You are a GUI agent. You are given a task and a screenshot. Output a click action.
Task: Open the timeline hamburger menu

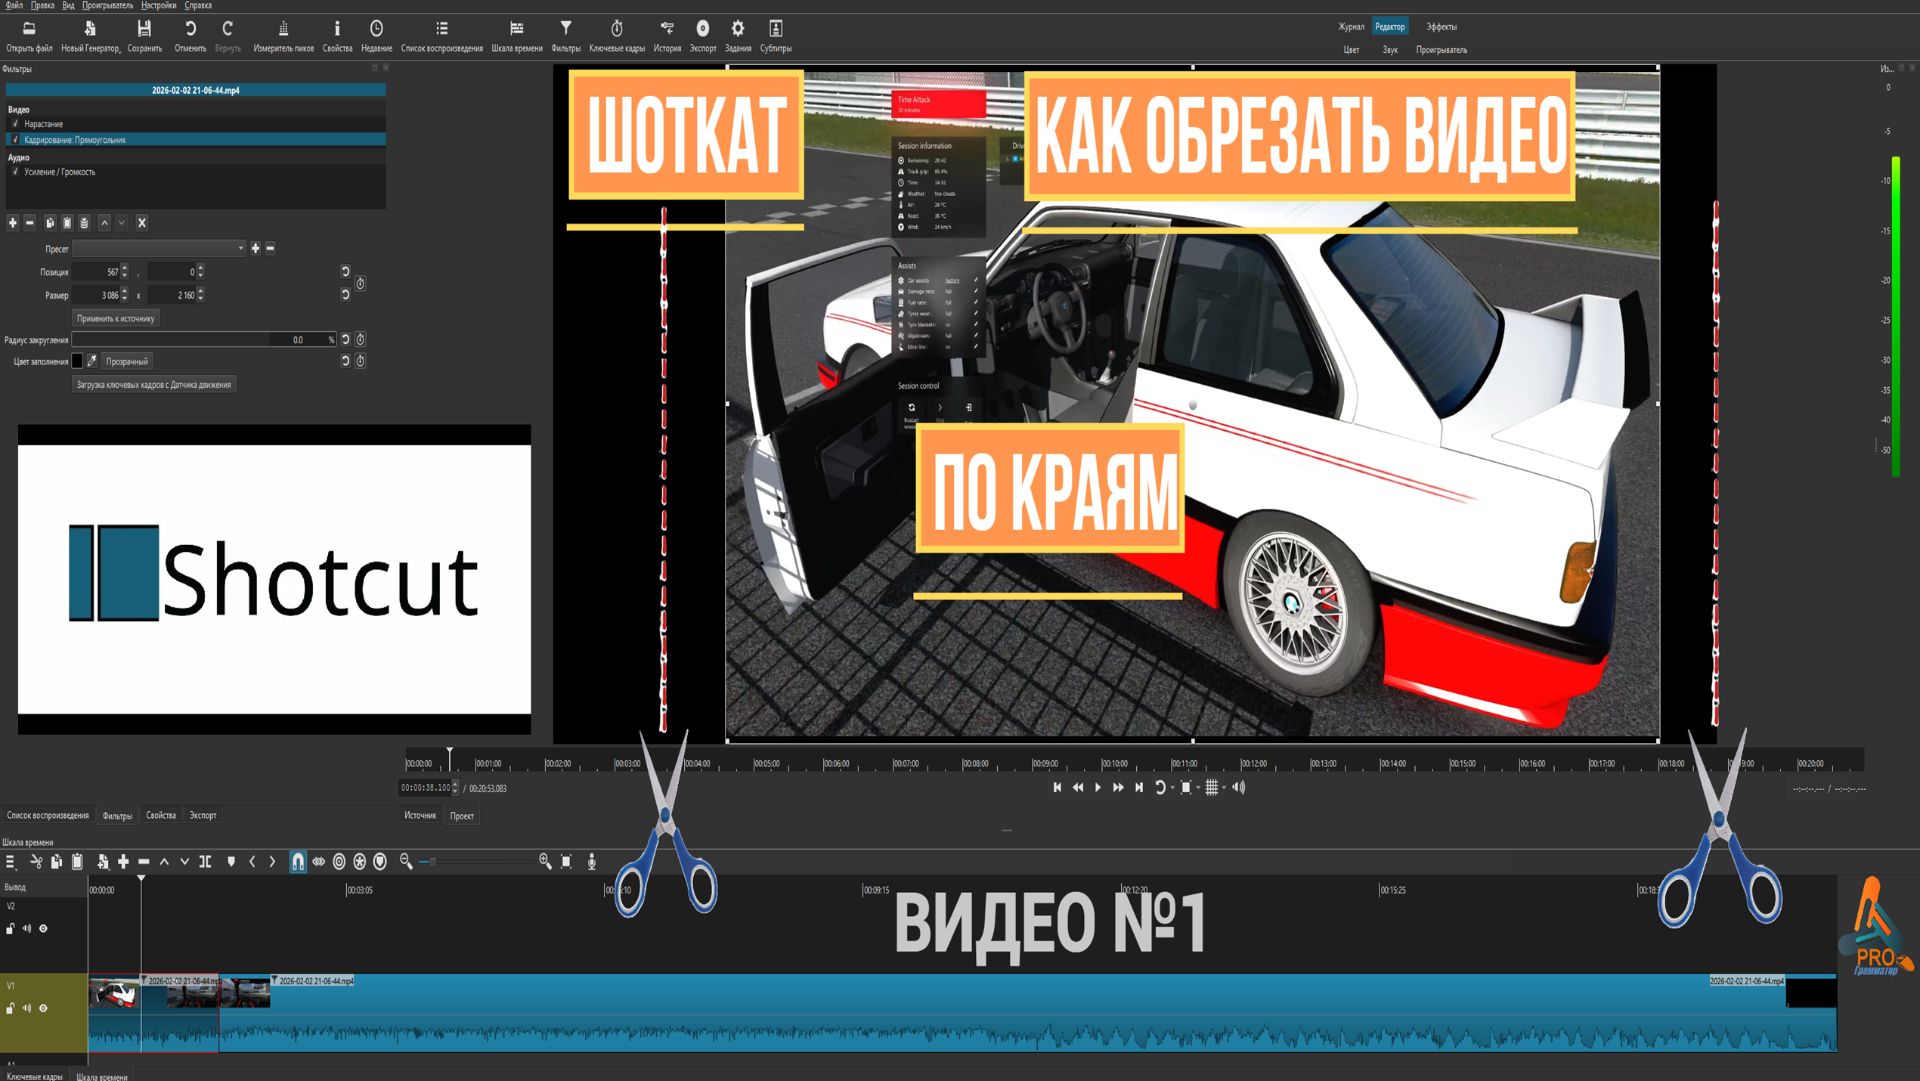pyautogui.click(x=11, y=862)
